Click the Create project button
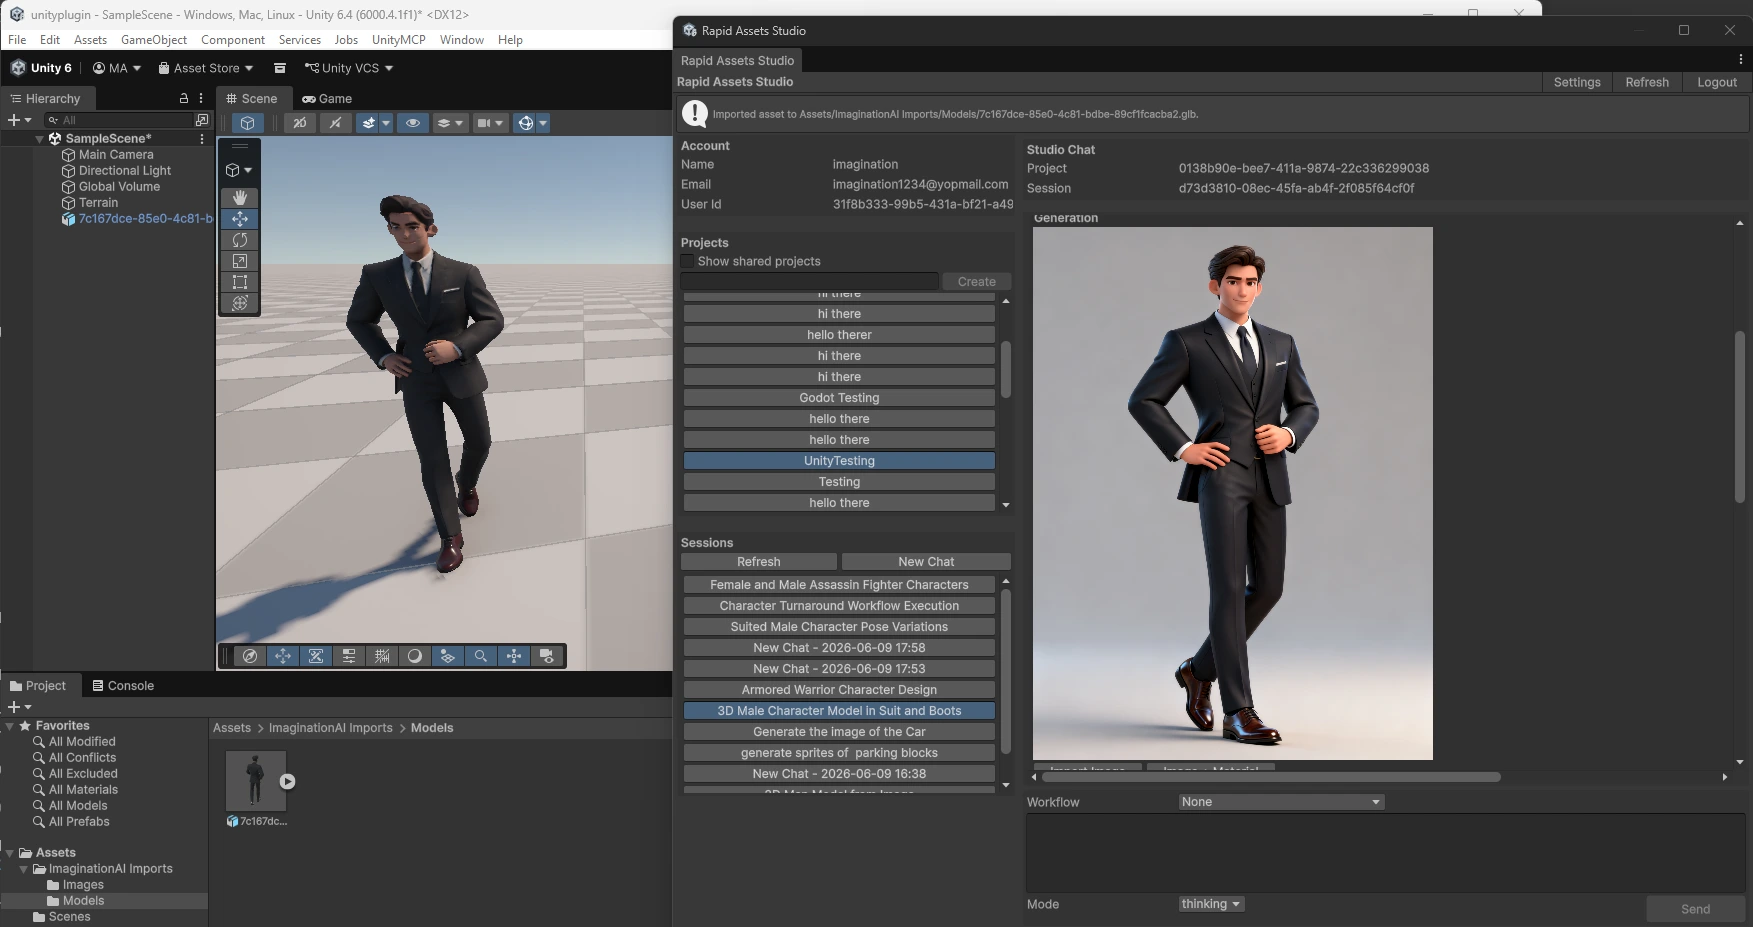The width and height of the screenshot is (1753, 927). [x=977, y=282]
